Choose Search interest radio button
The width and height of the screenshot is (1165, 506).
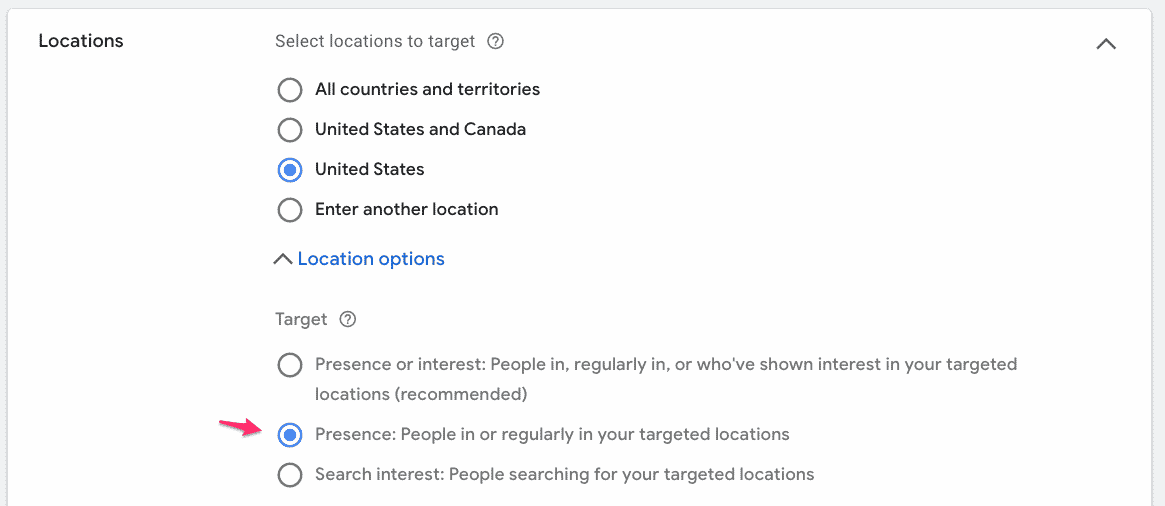point(290,475)
